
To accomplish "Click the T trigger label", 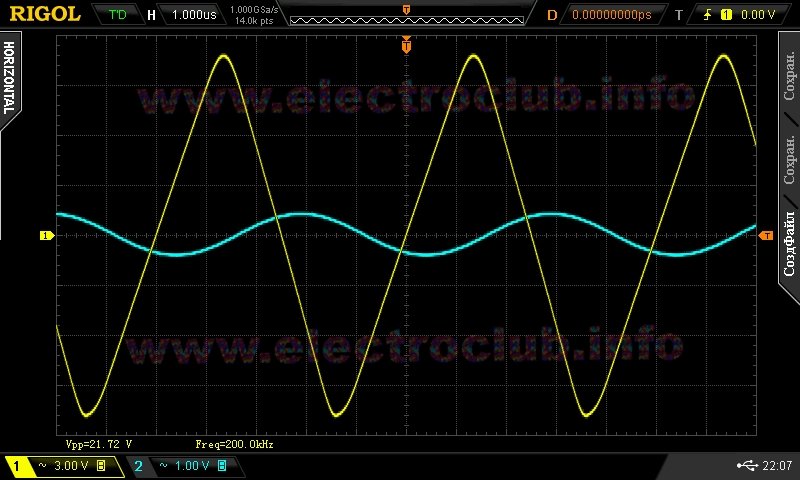I will tap(679, 15).
